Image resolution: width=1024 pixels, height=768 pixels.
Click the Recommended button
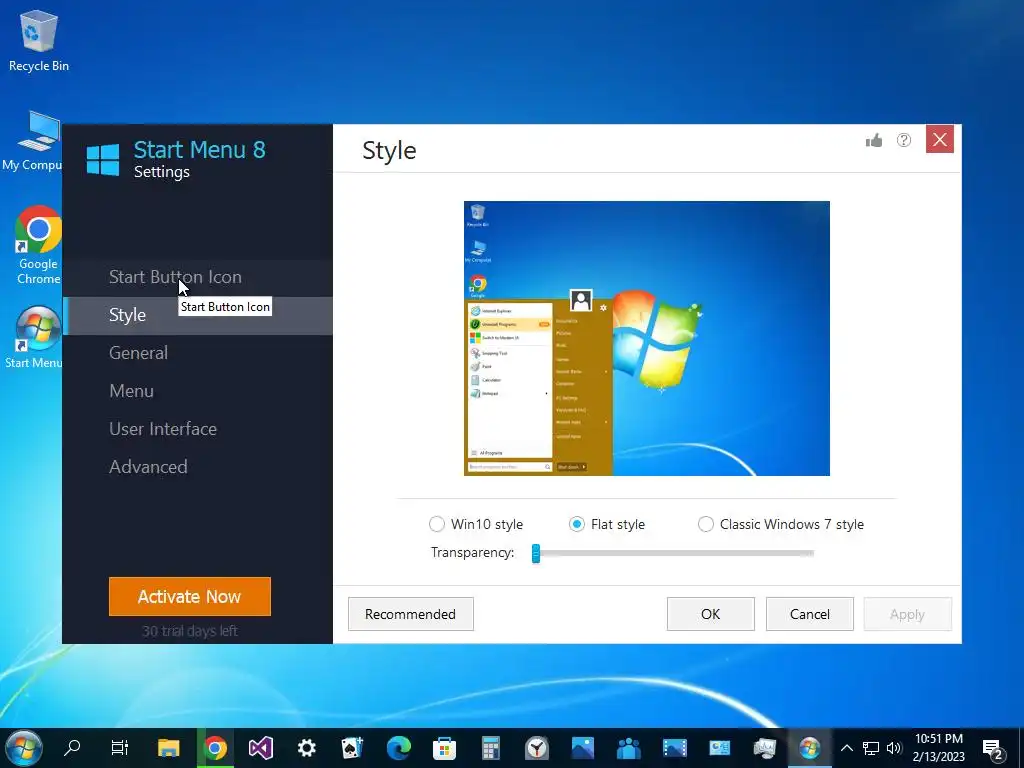click(411, 614)
